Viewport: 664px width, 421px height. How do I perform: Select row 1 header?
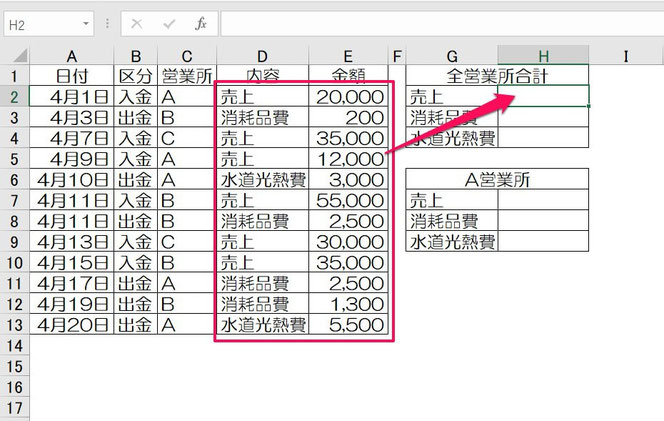tap(14, 76)
